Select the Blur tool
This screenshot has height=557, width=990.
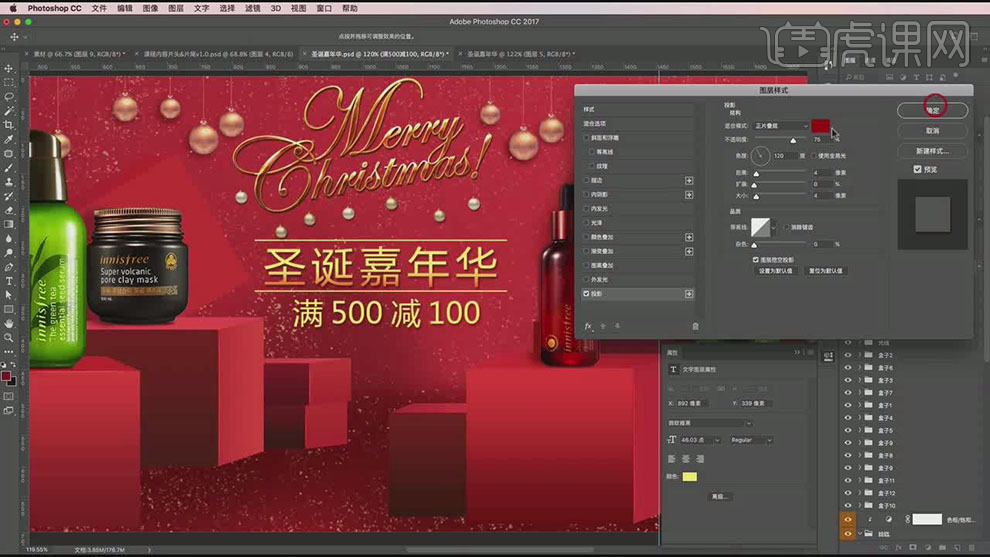pyautogui.click(x=9, y=239)
